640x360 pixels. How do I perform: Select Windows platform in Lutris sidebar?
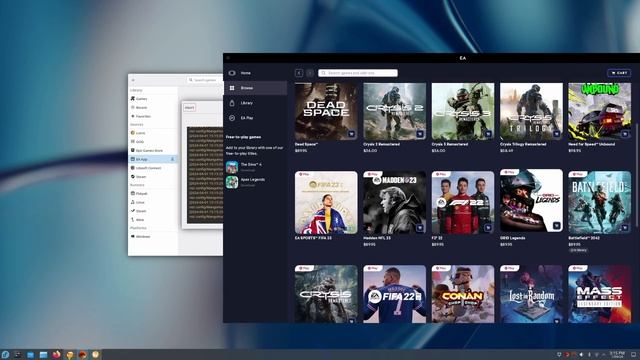click(x=153, y=236)
